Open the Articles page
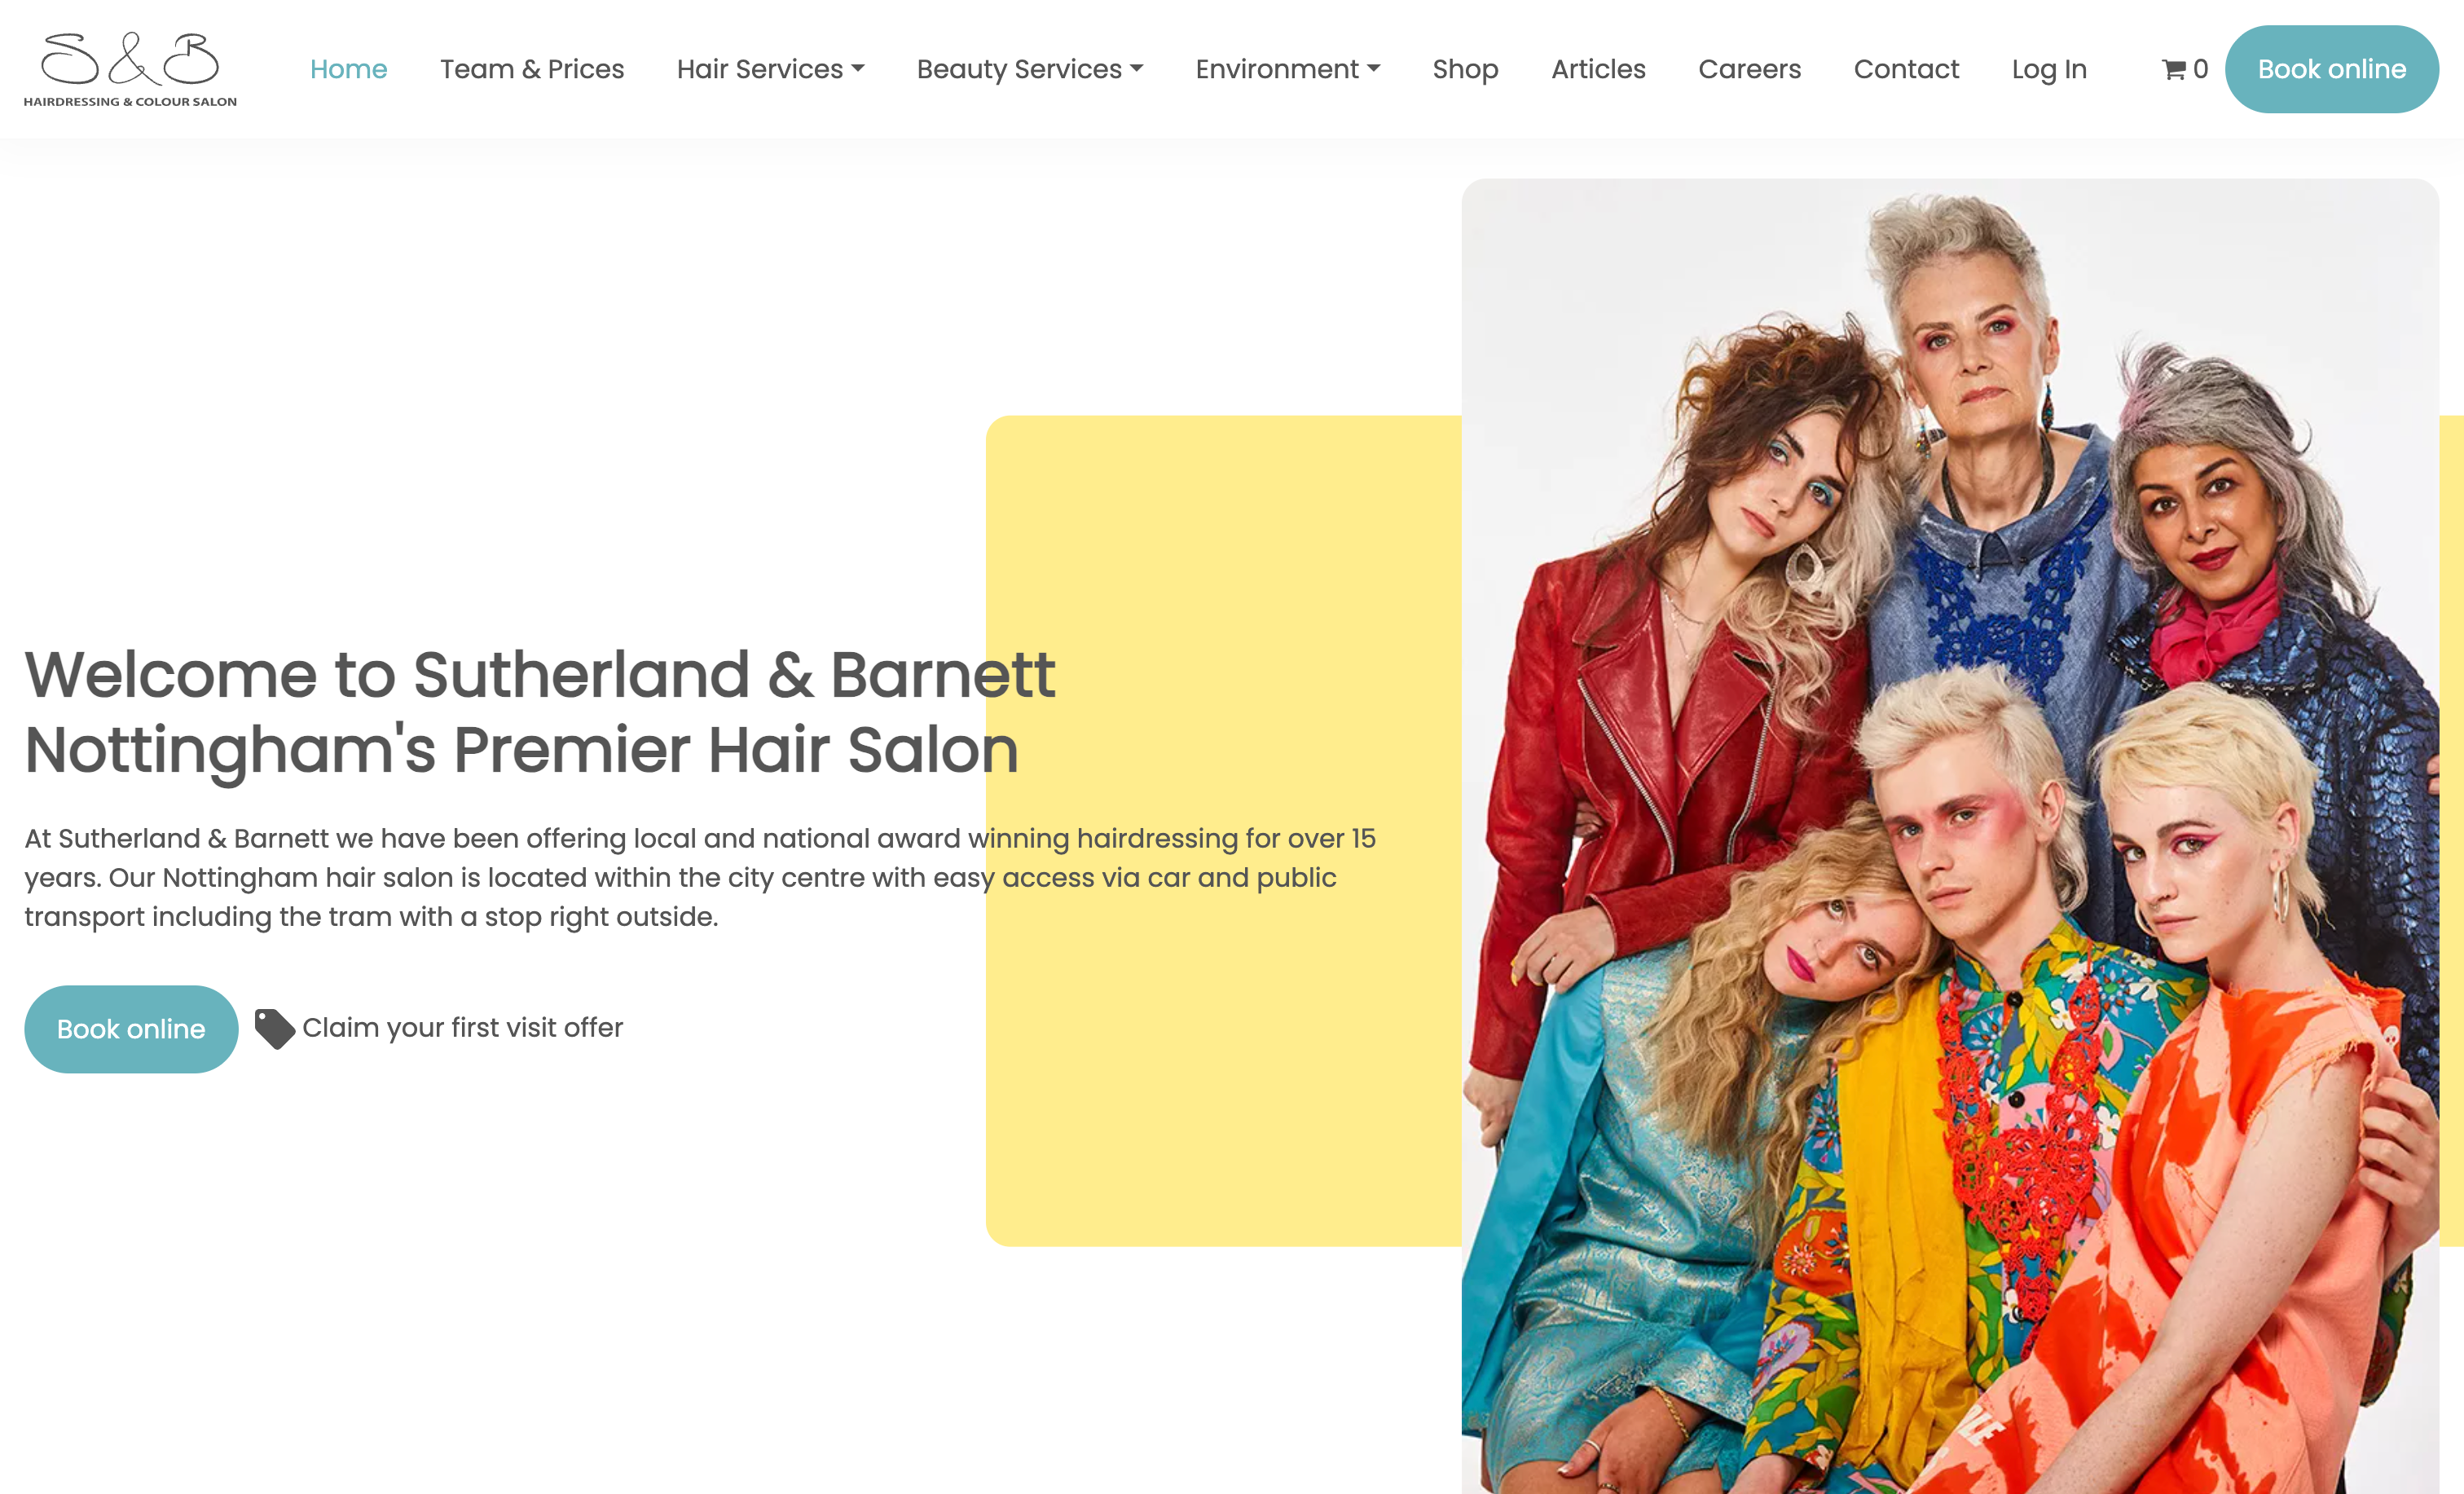 [1598, 69]
